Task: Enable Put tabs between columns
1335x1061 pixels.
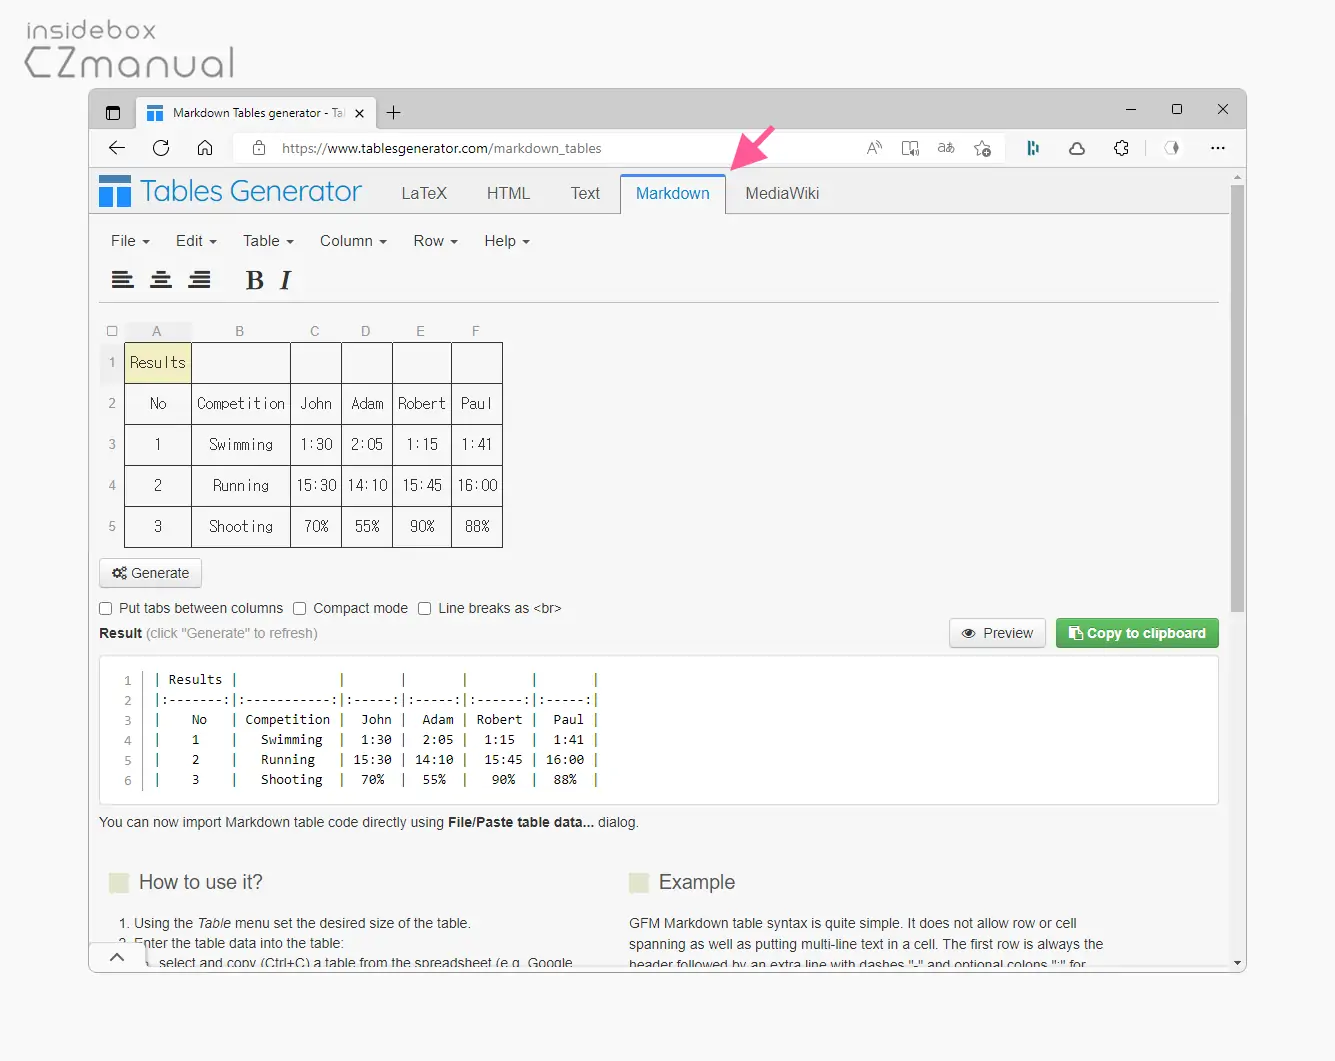Action: click(106, 608)
